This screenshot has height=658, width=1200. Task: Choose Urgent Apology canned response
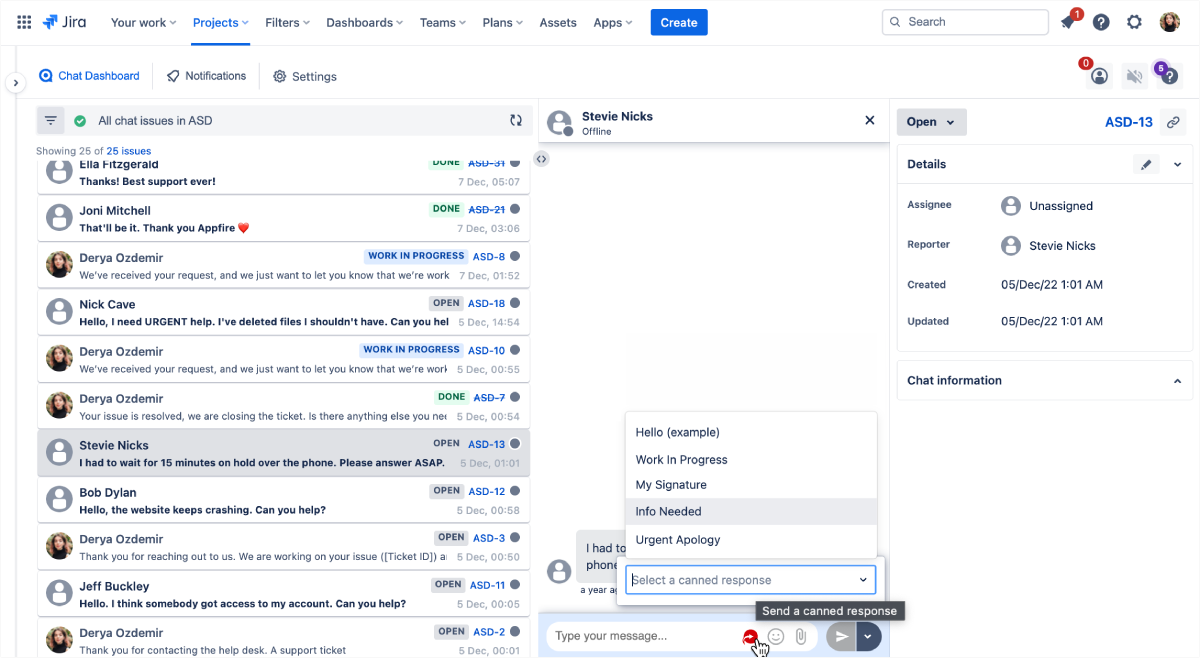(x=750, y=540)
